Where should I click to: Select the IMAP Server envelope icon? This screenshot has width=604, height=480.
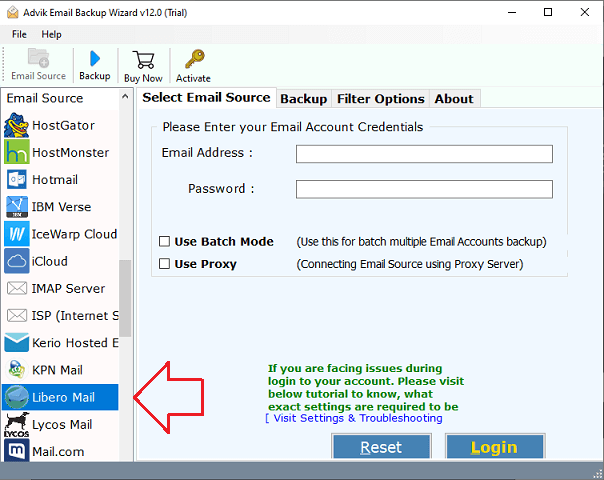coord(17,288)
